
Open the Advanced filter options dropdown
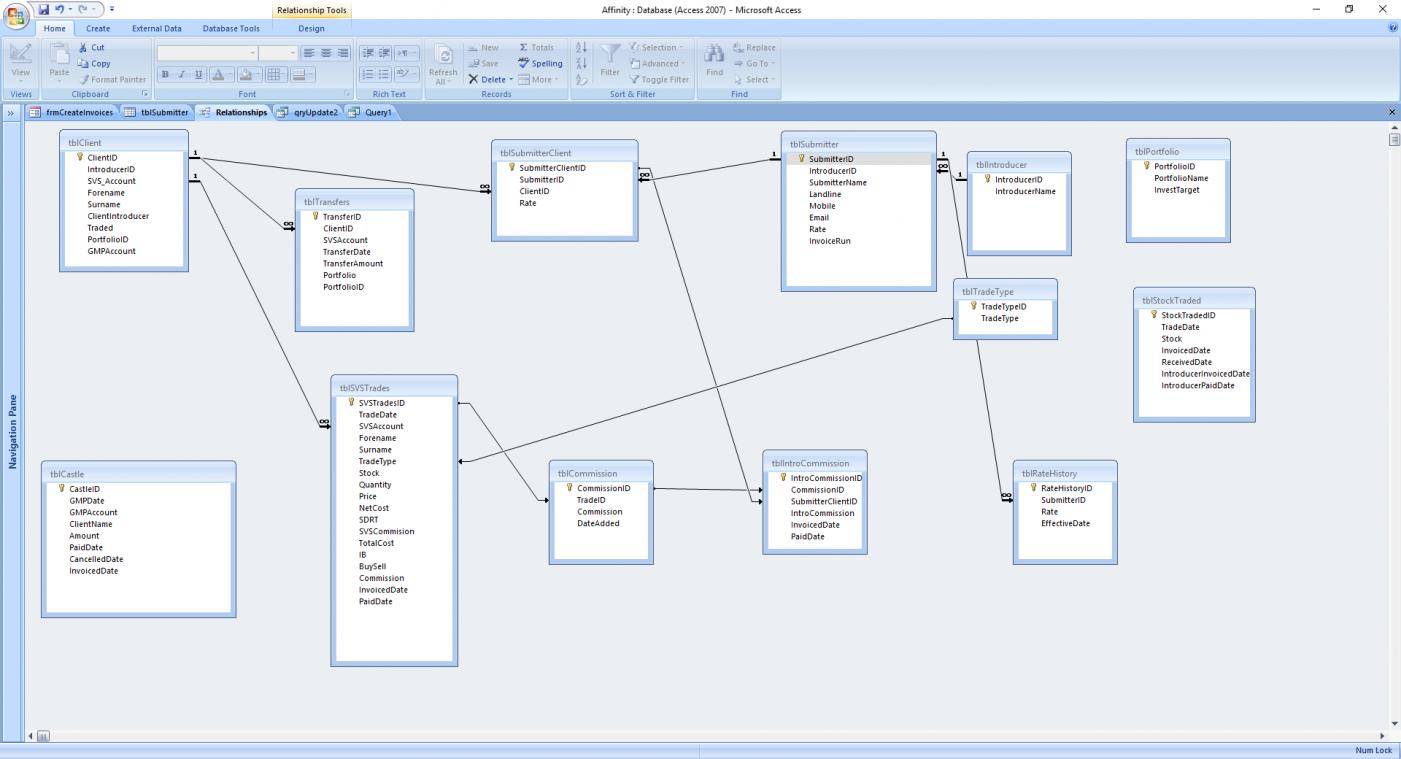click(657, 63)
